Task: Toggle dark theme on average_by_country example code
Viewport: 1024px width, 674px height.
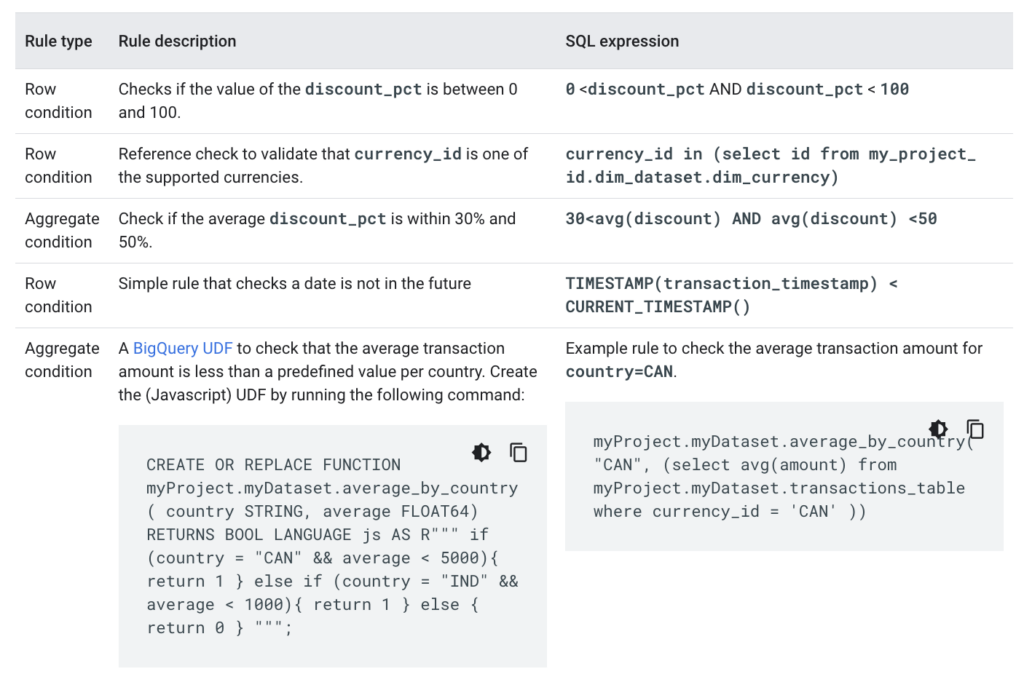Action: [x=938, y=429]
